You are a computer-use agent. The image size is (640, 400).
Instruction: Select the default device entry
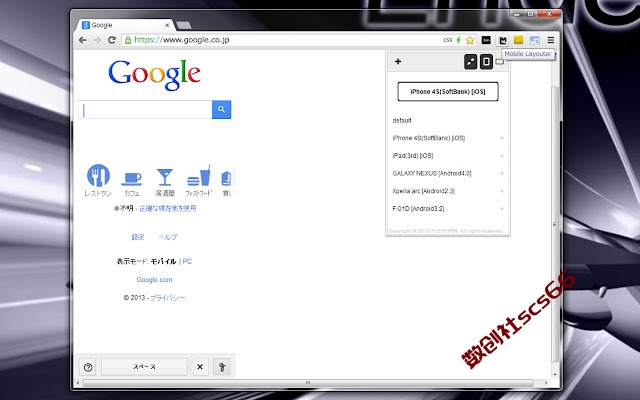[x=402, y=120]
